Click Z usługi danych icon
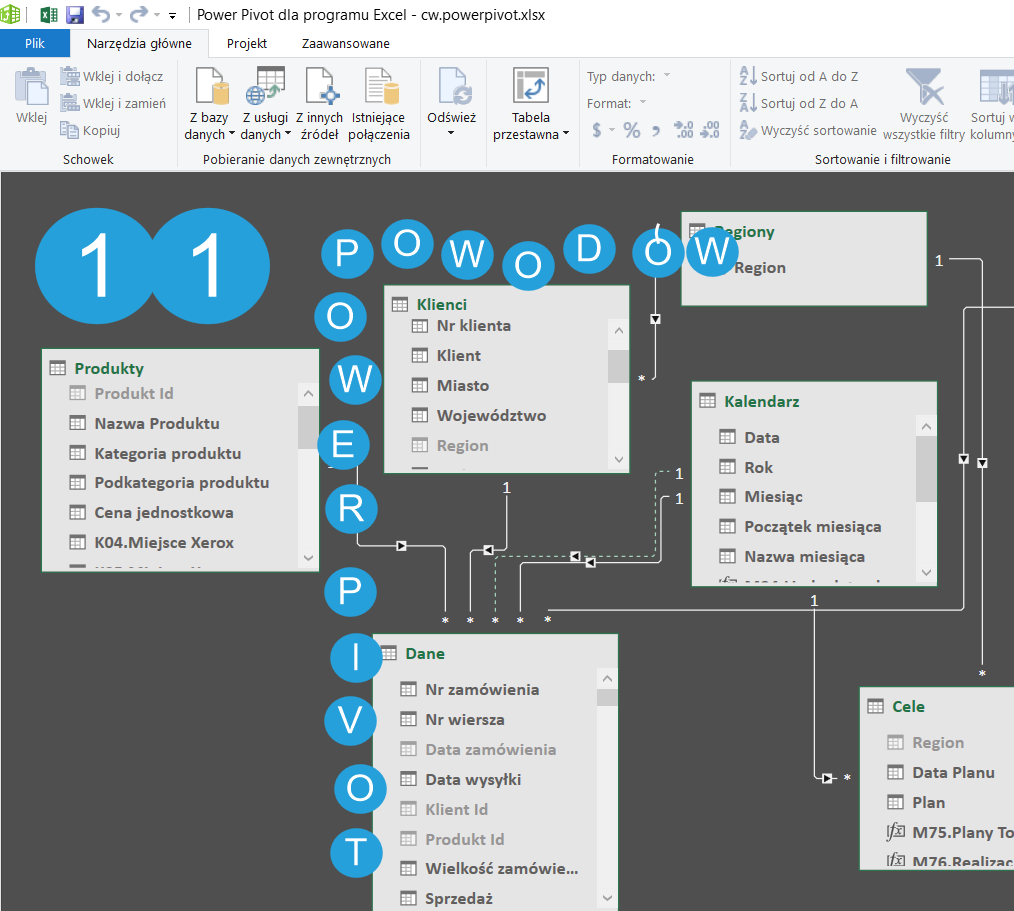Viewport: 1014px width, 911px height. (x=266, y=87)
